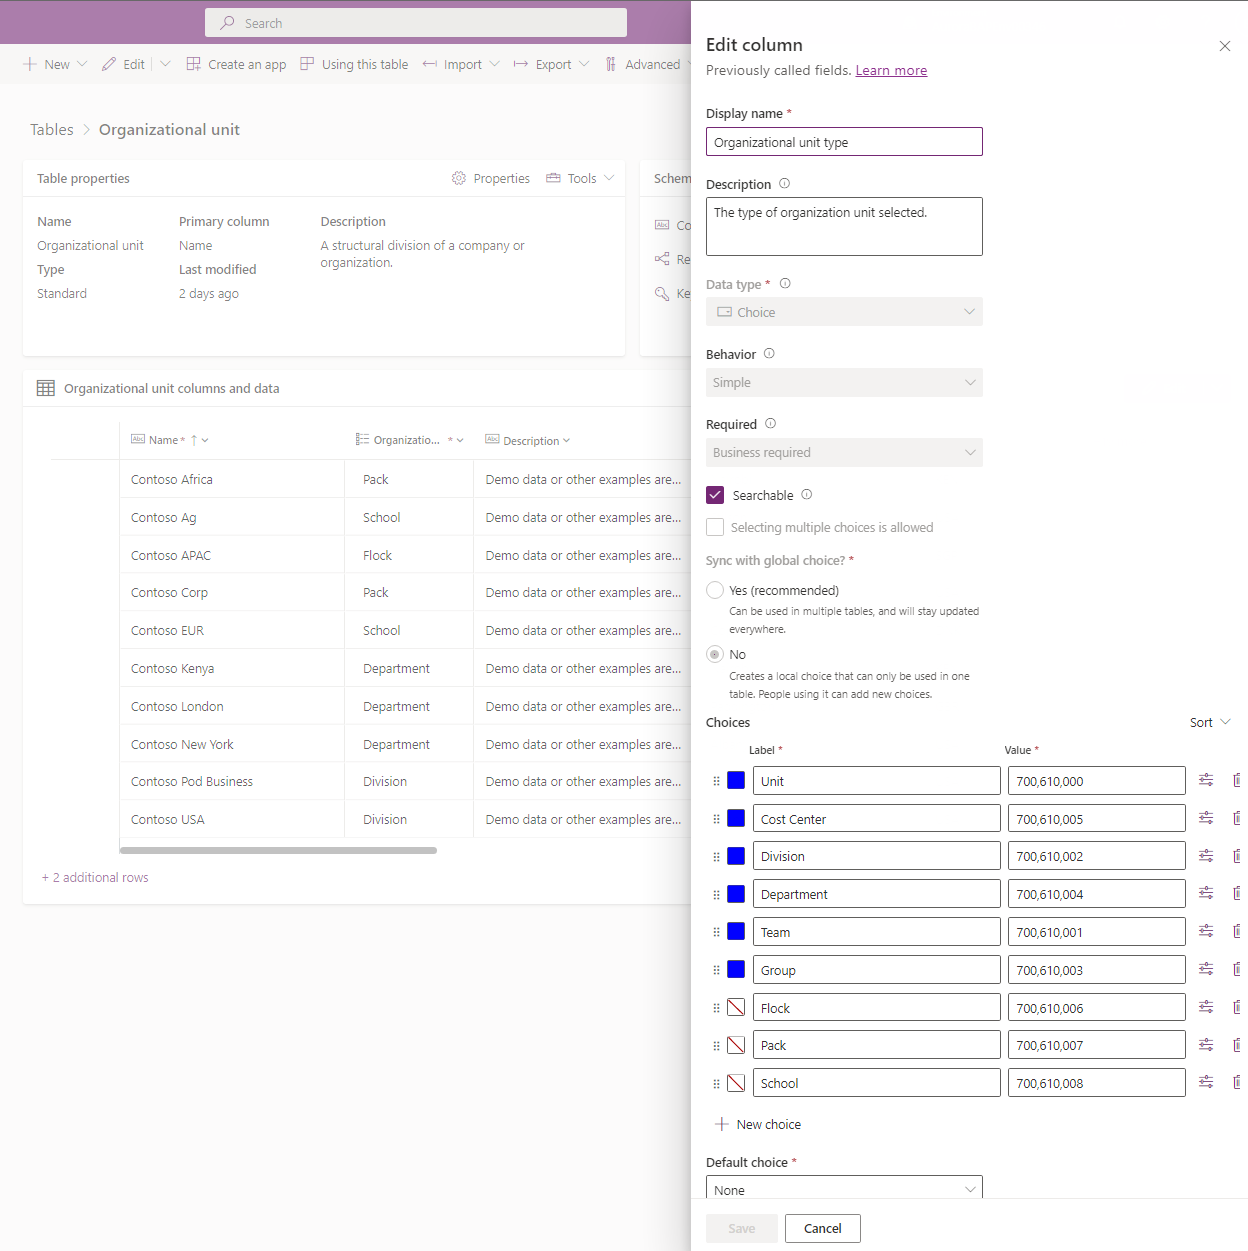Delete the Cost Center choice
The image size is (1248, 1251).
(1238, 818)
